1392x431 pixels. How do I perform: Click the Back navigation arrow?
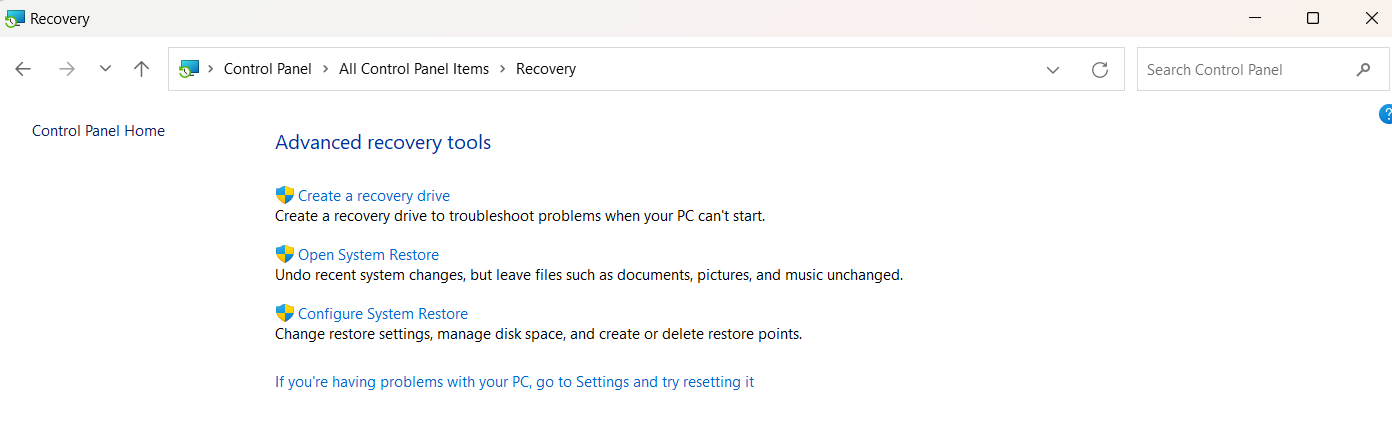23,69
